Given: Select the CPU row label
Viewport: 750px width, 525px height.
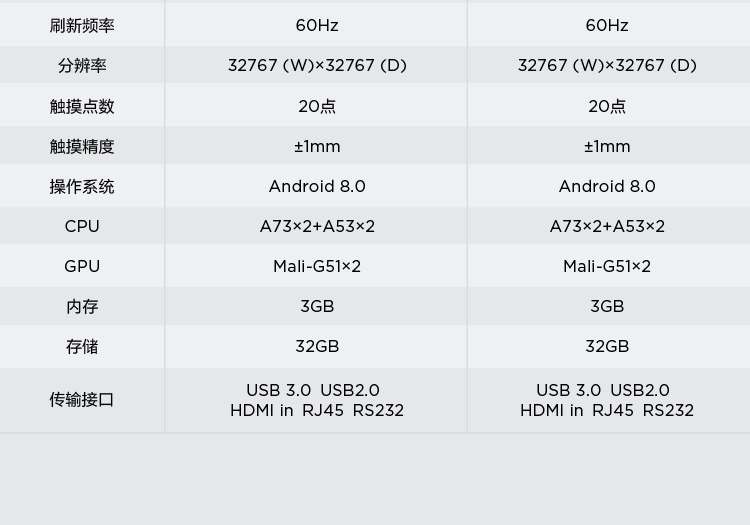Looking at the screenshot, I should [x=82, y=226].
